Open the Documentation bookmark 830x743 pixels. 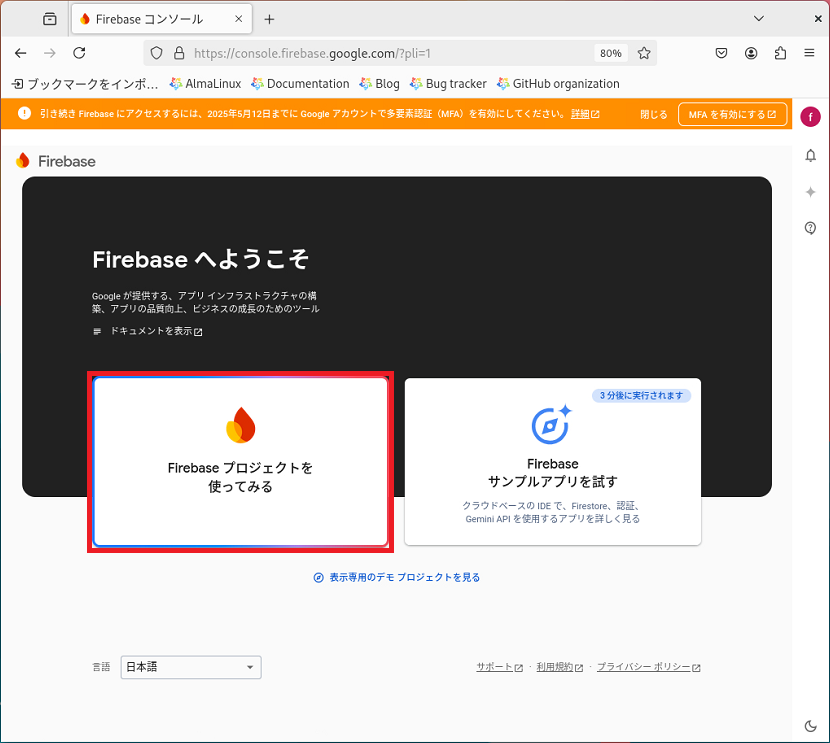(300, 84)
